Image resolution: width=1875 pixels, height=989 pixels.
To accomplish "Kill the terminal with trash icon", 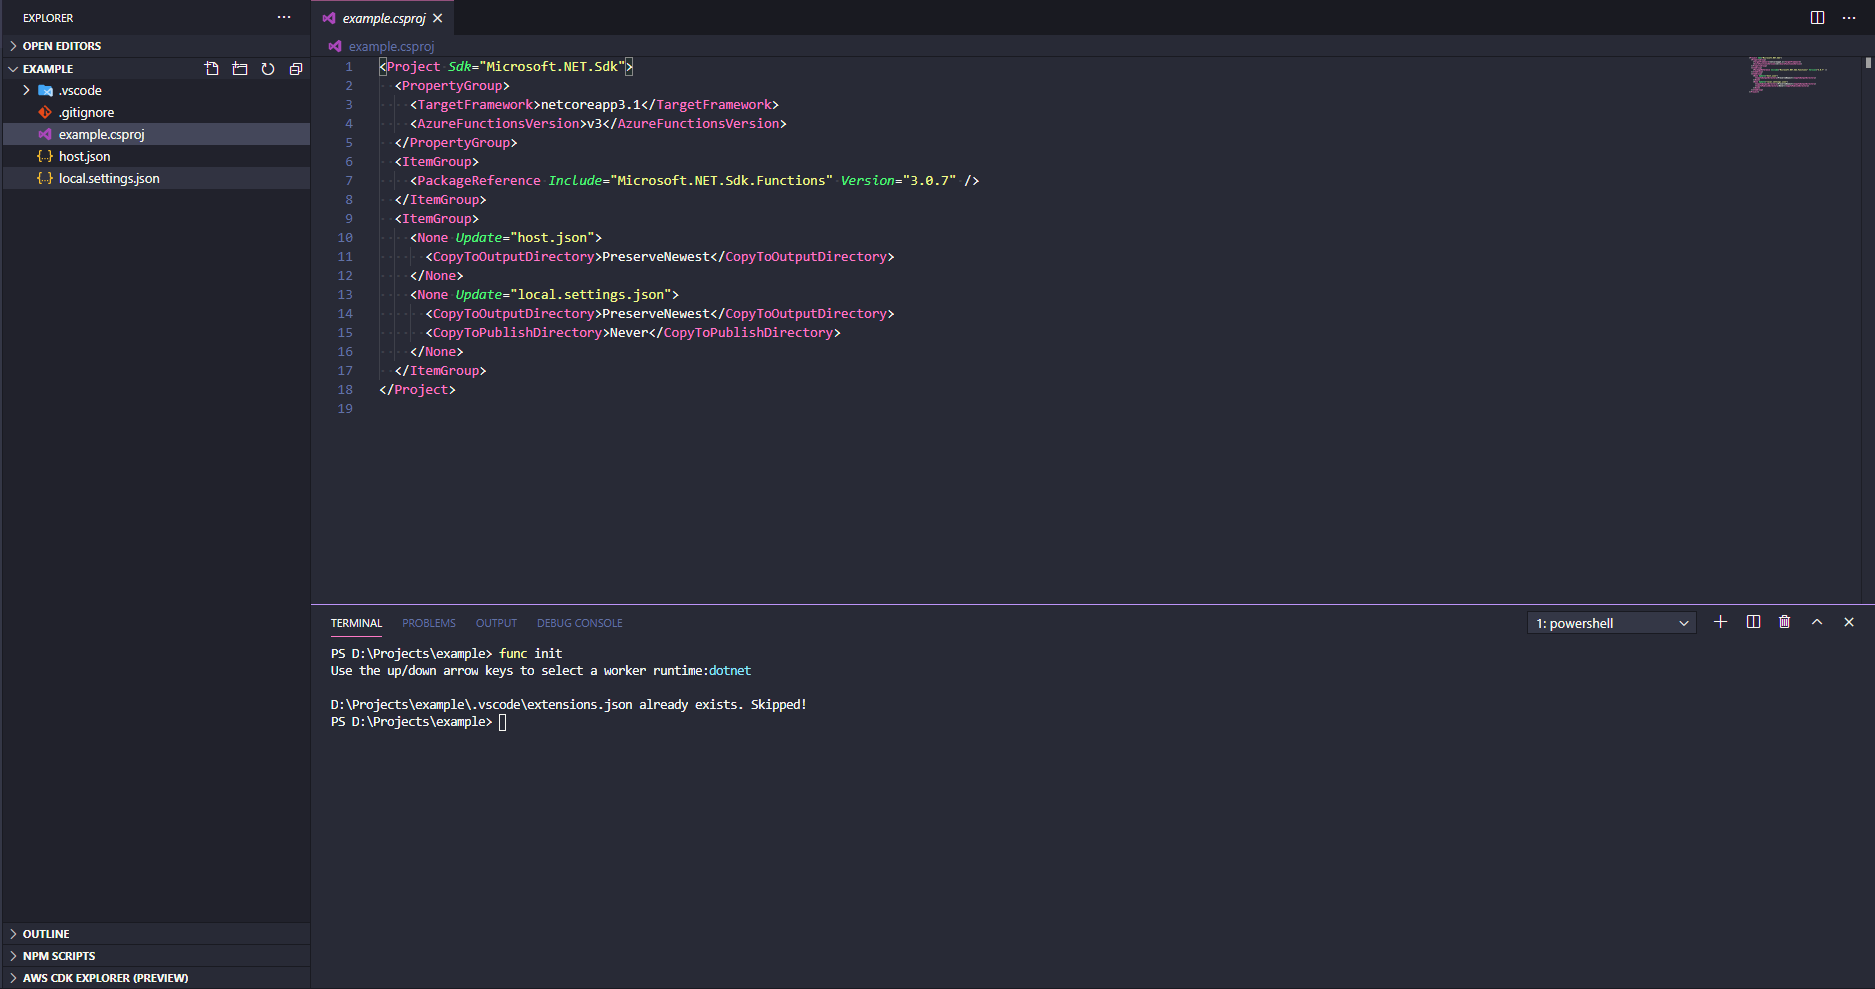I will point(1785,622).
